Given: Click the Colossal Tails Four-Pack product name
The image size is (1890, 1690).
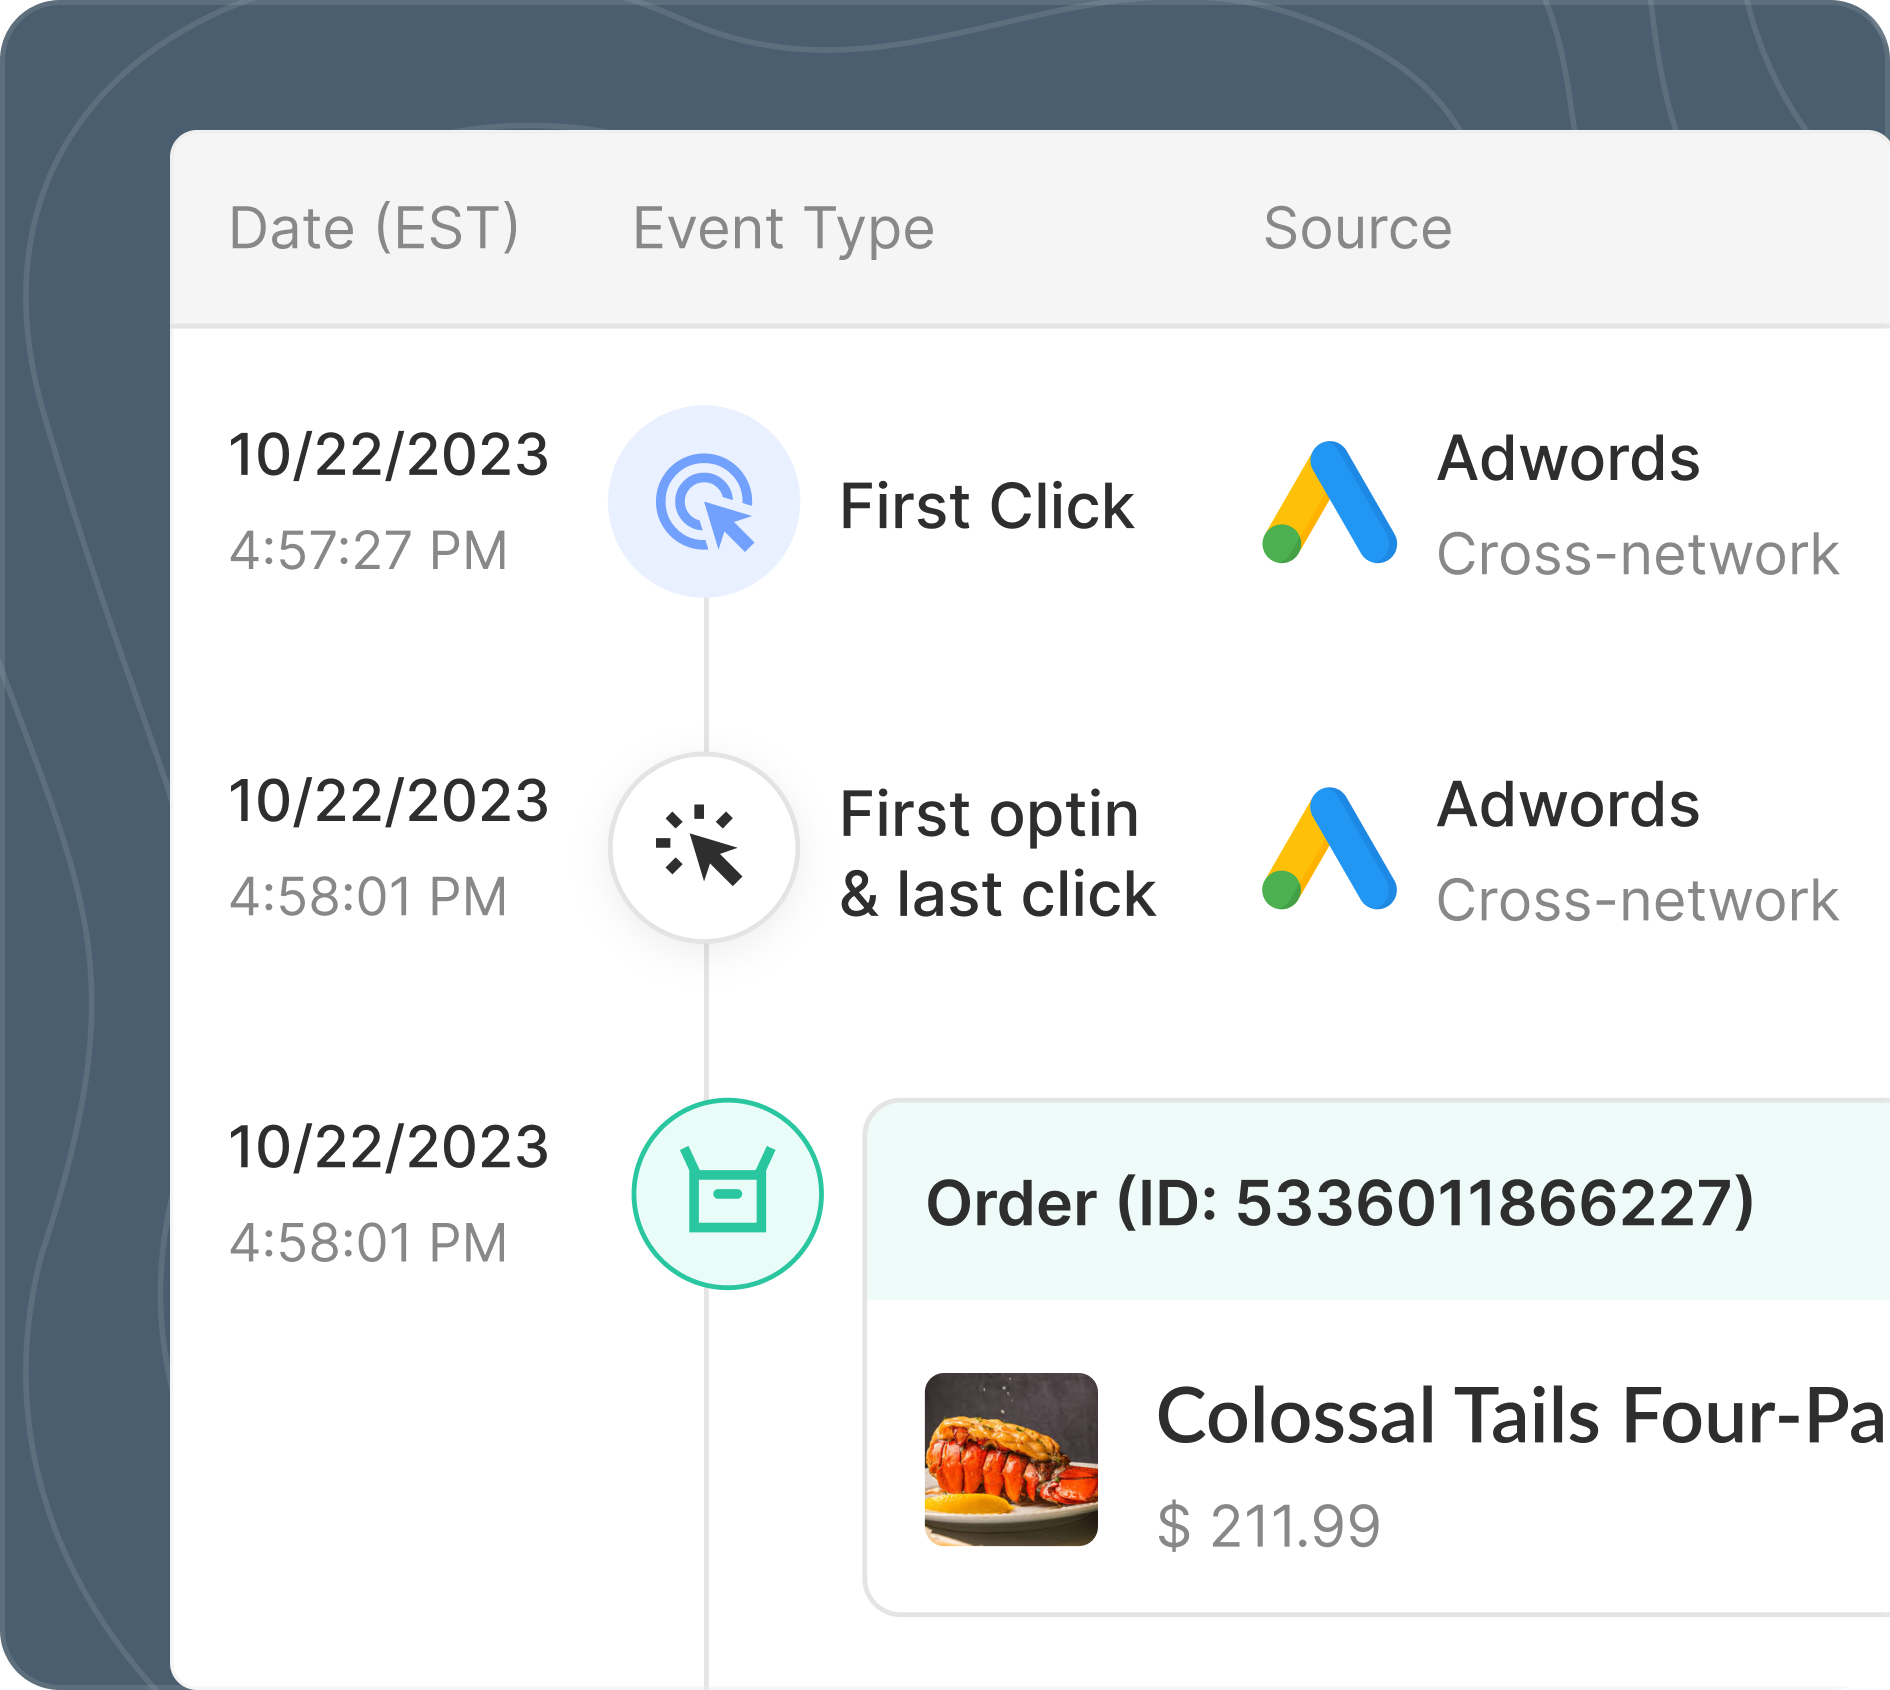Looking at the screenshot, I should tap(1520, 1416).
